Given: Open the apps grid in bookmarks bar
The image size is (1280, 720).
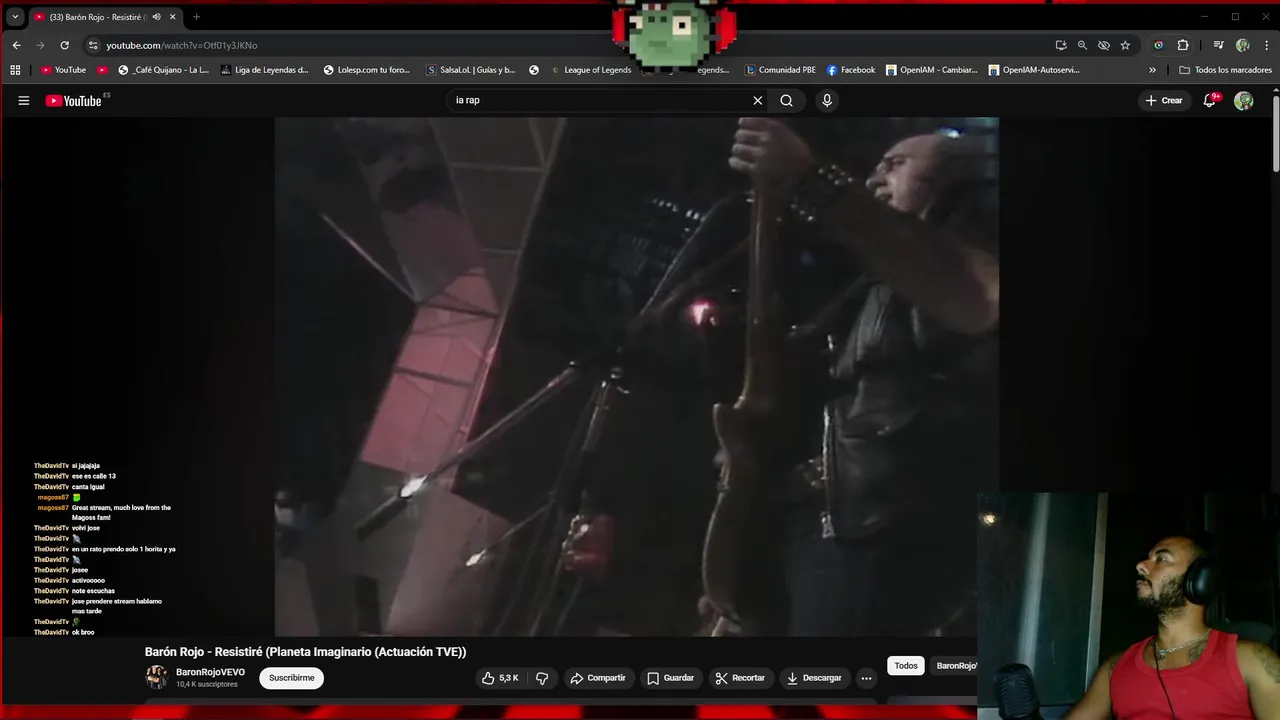Looking at the screenshot, I should [14, 70].
